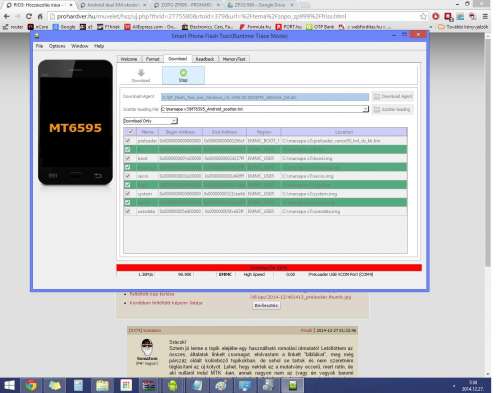Screen dimensions: 500x393
Task: Click the bookmark star in address bar
Action: [423, 16]
